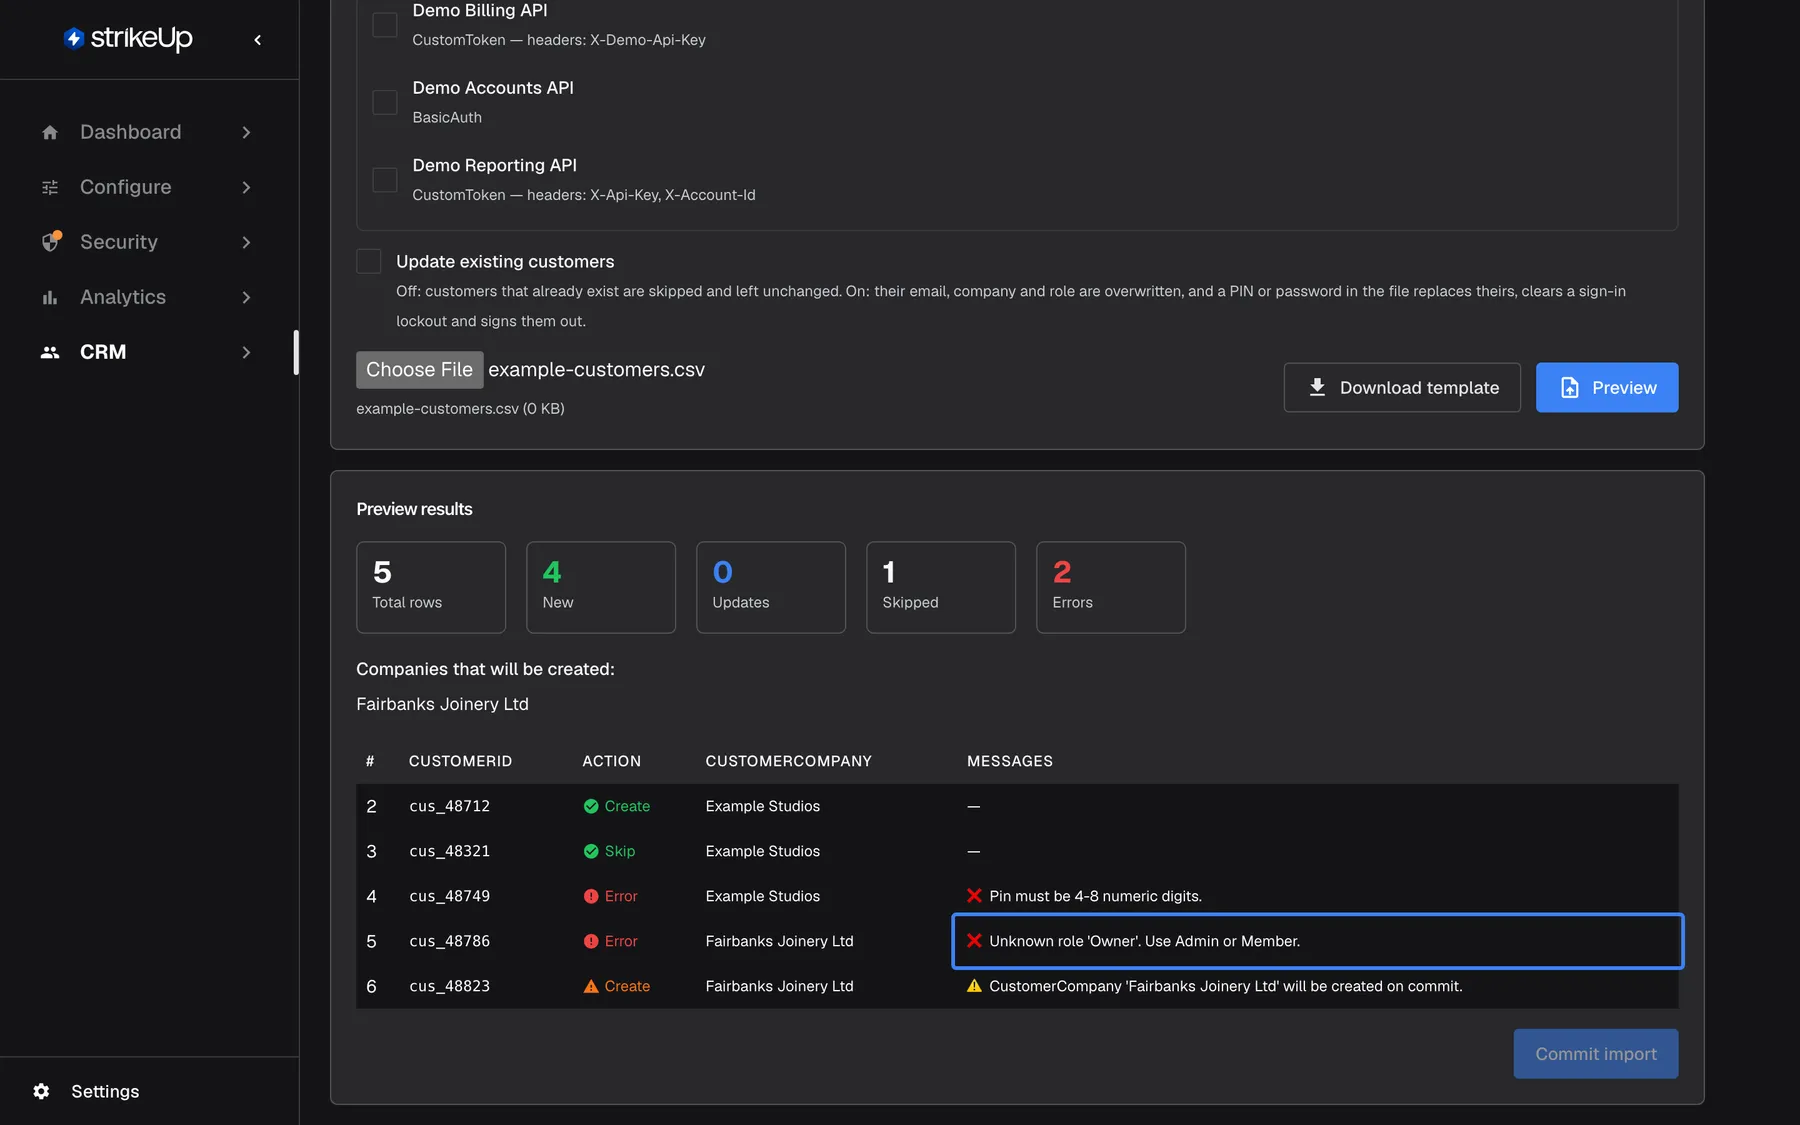Go to the Security section
Viewport: 1800px width, 1125px height.
coord(148,243)
